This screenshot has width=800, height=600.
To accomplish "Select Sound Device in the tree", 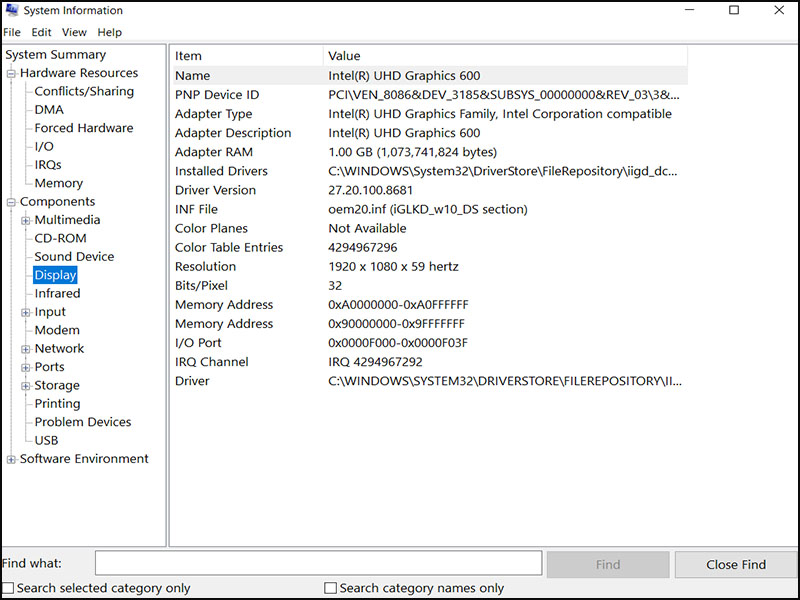I will (74, 257).
